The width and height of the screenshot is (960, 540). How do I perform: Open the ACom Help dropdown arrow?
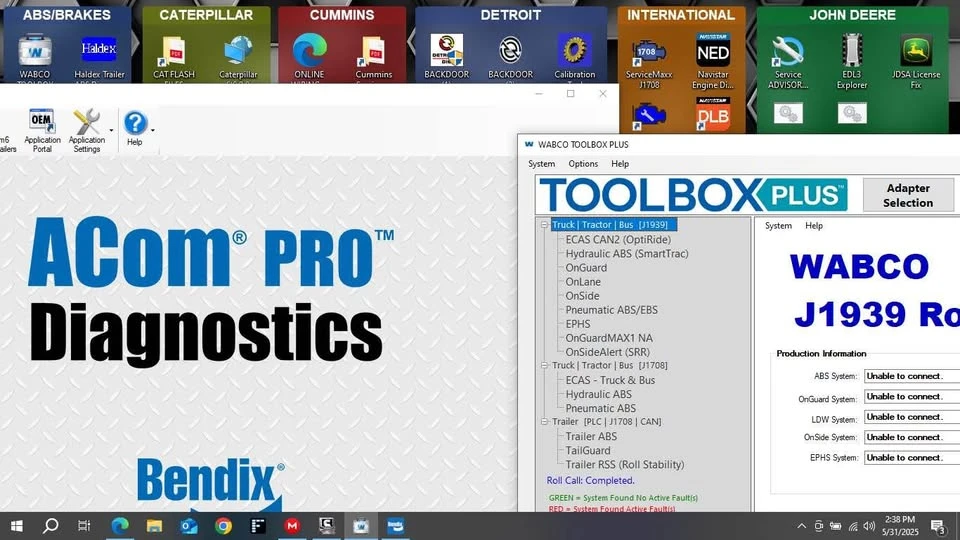point(152,130)
